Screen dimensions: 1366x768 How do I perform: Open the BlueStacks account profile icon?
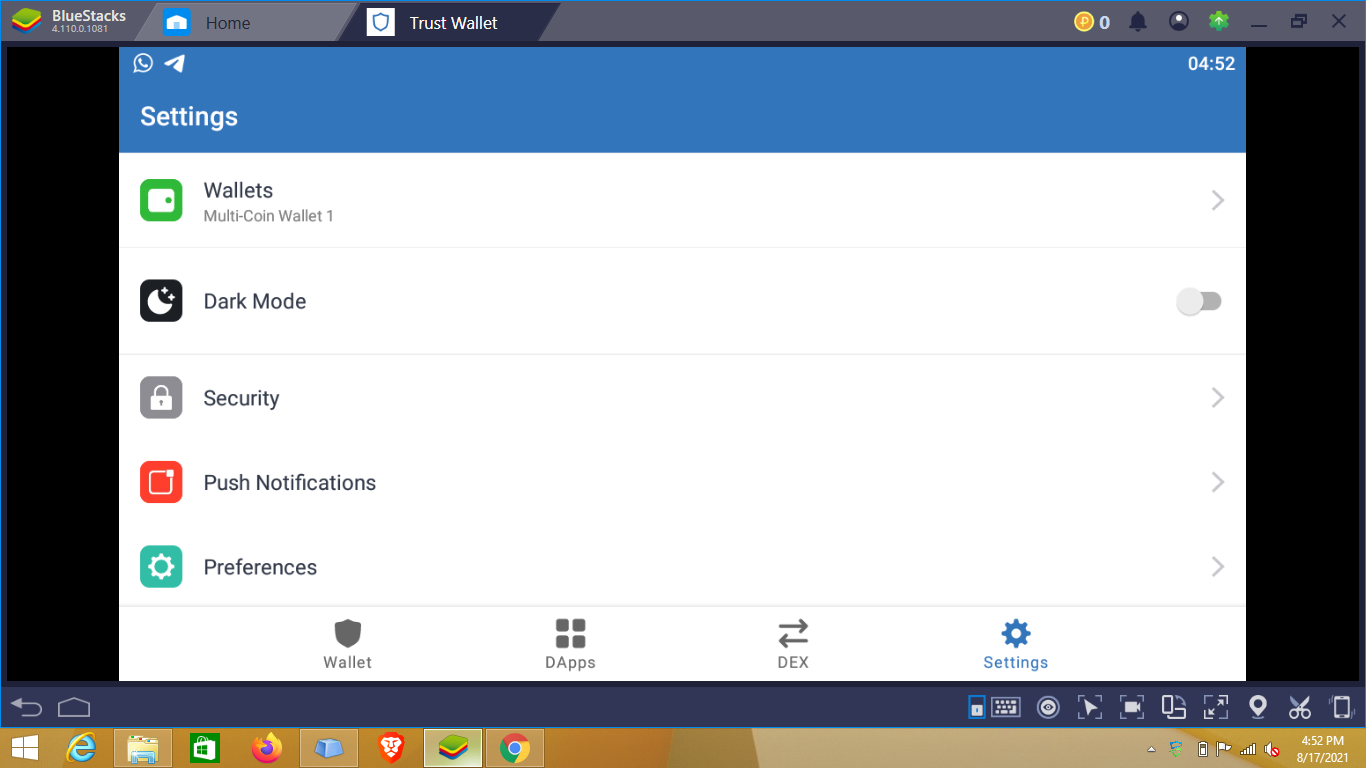(x=1179, y=21)
